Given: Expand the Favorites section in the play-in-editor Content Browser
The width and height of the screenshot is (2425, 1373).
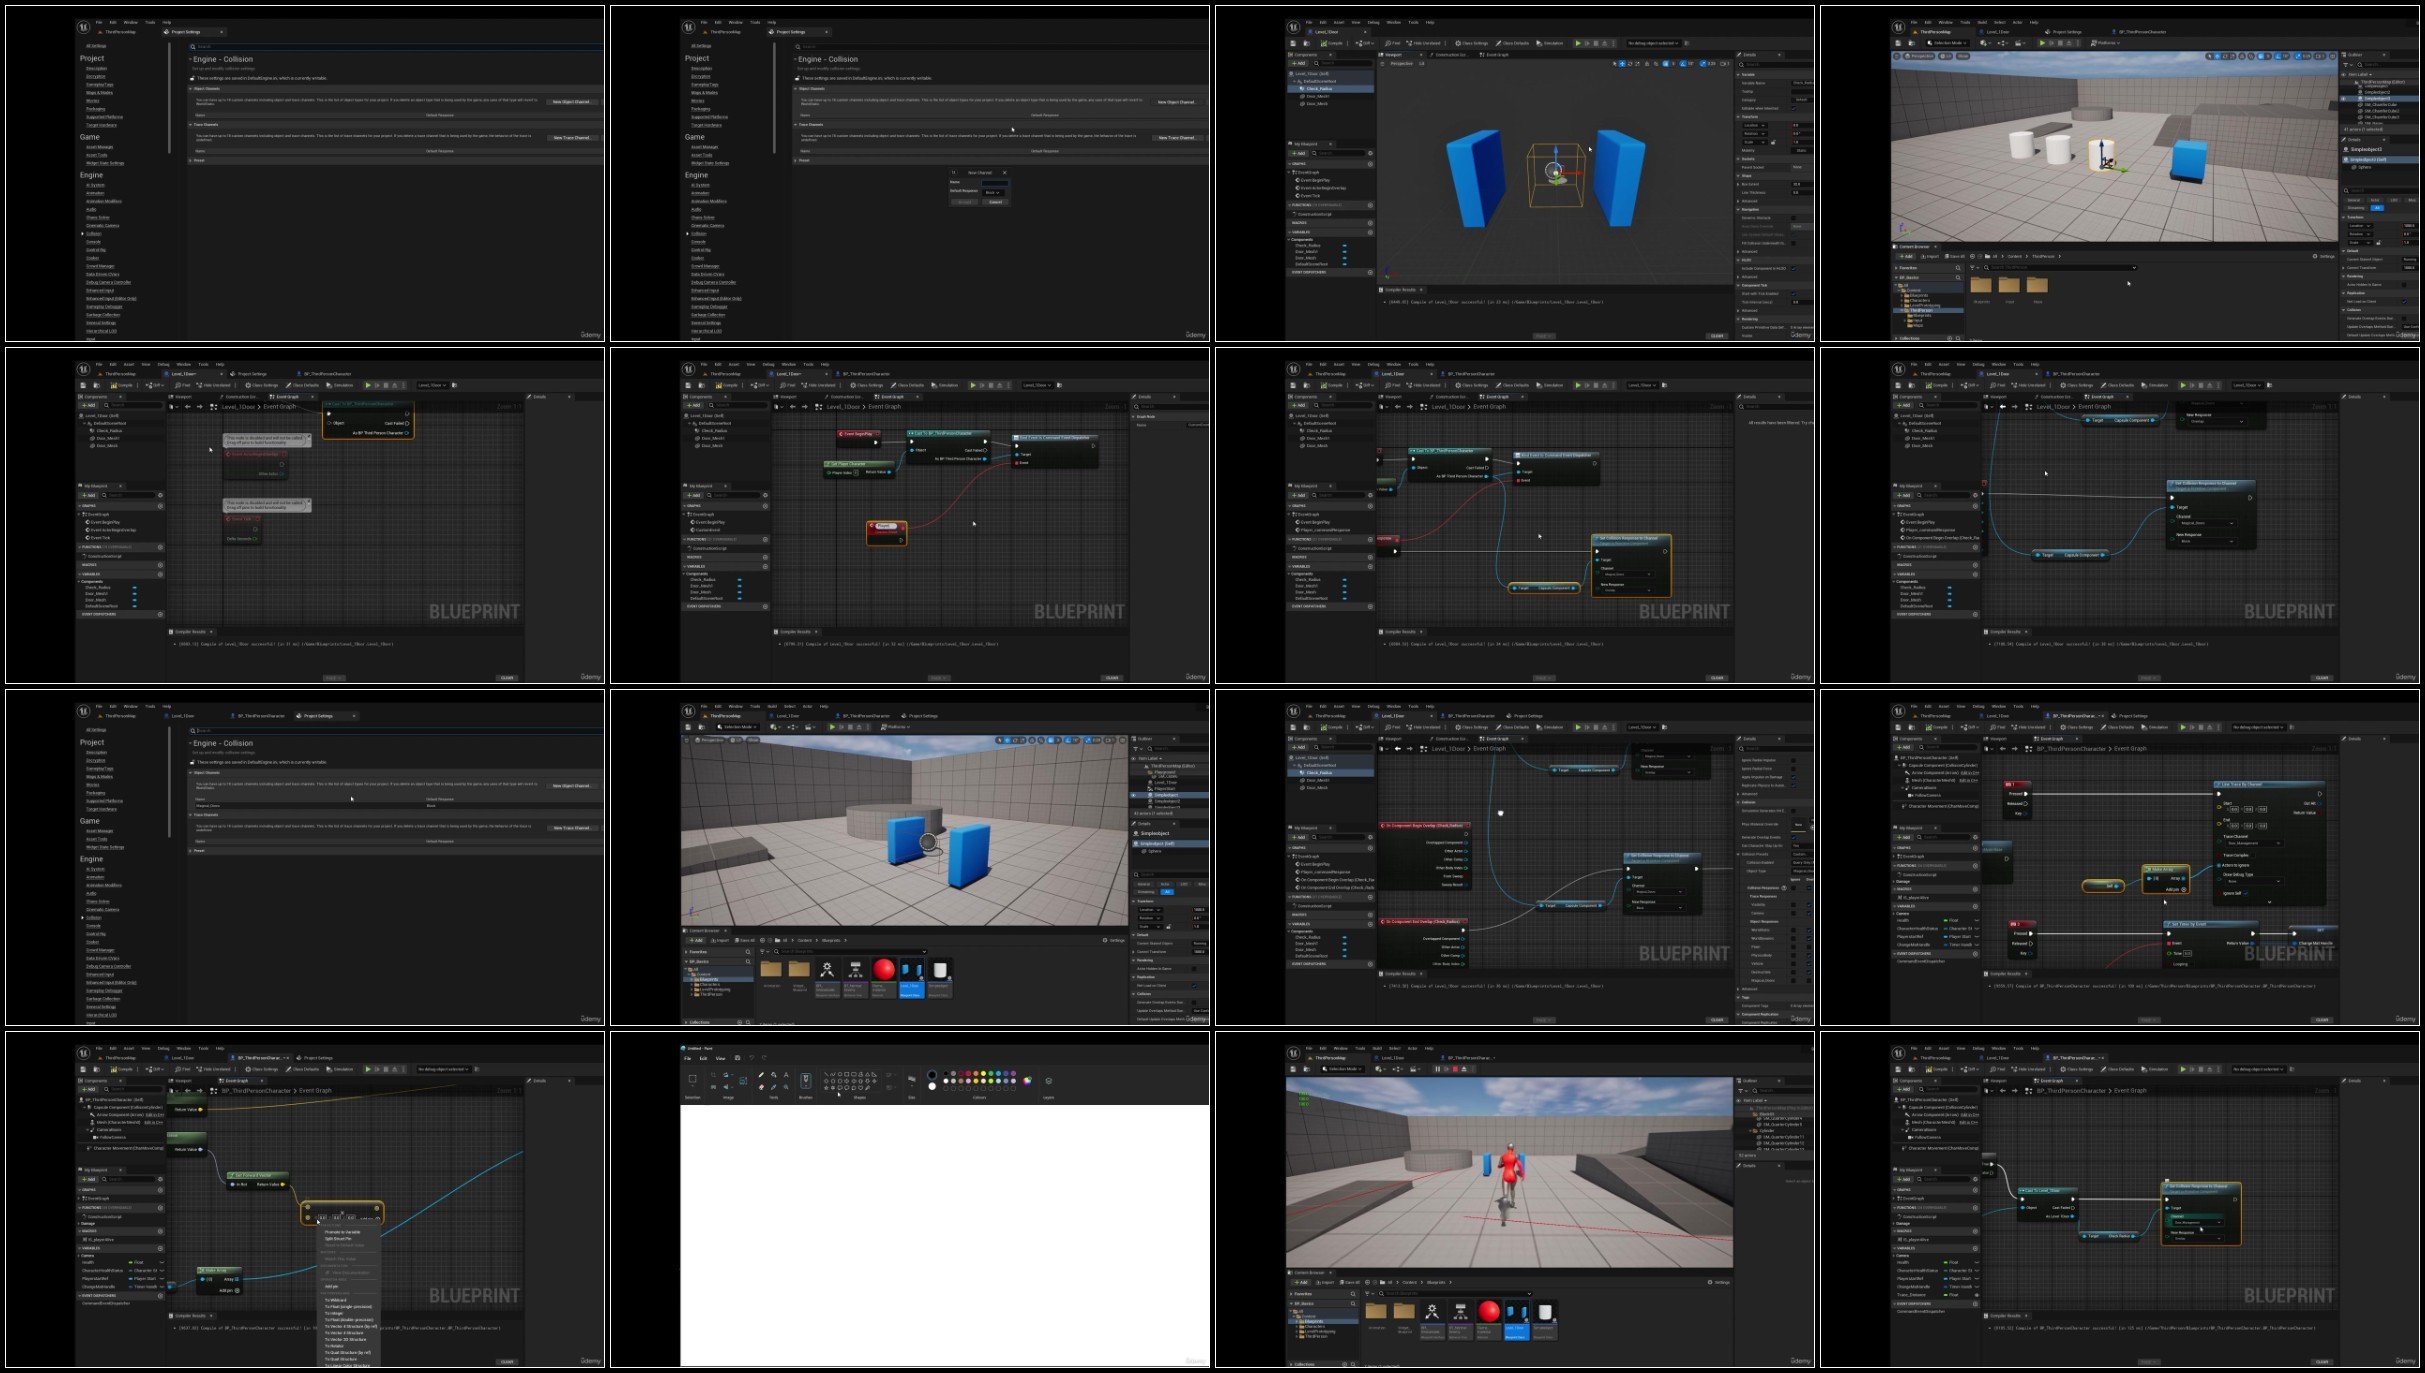Looking at the screenshot, I should (x=1291, y=1294).
